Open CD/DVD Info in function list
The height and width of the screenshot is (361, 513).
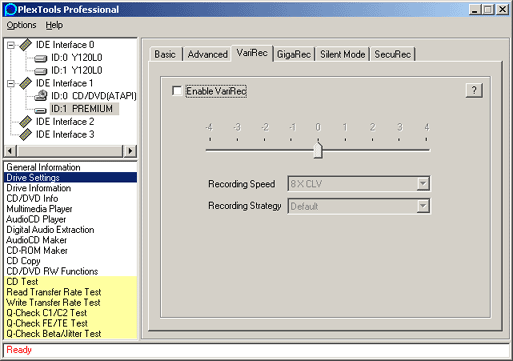[70, 198]
